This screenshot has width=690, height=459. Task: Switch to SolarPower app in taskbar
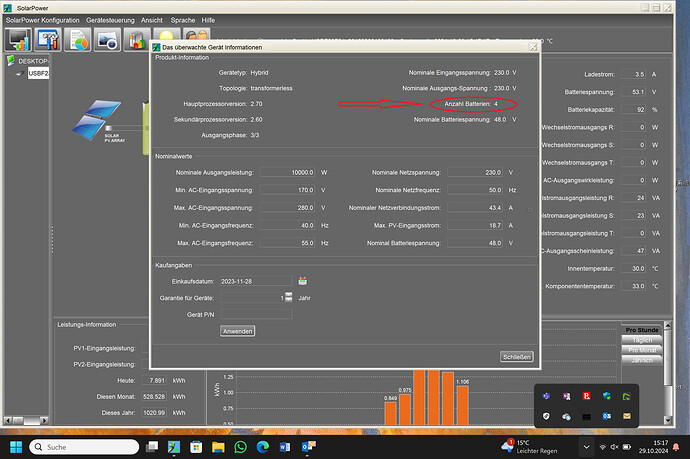pos(174,447)
